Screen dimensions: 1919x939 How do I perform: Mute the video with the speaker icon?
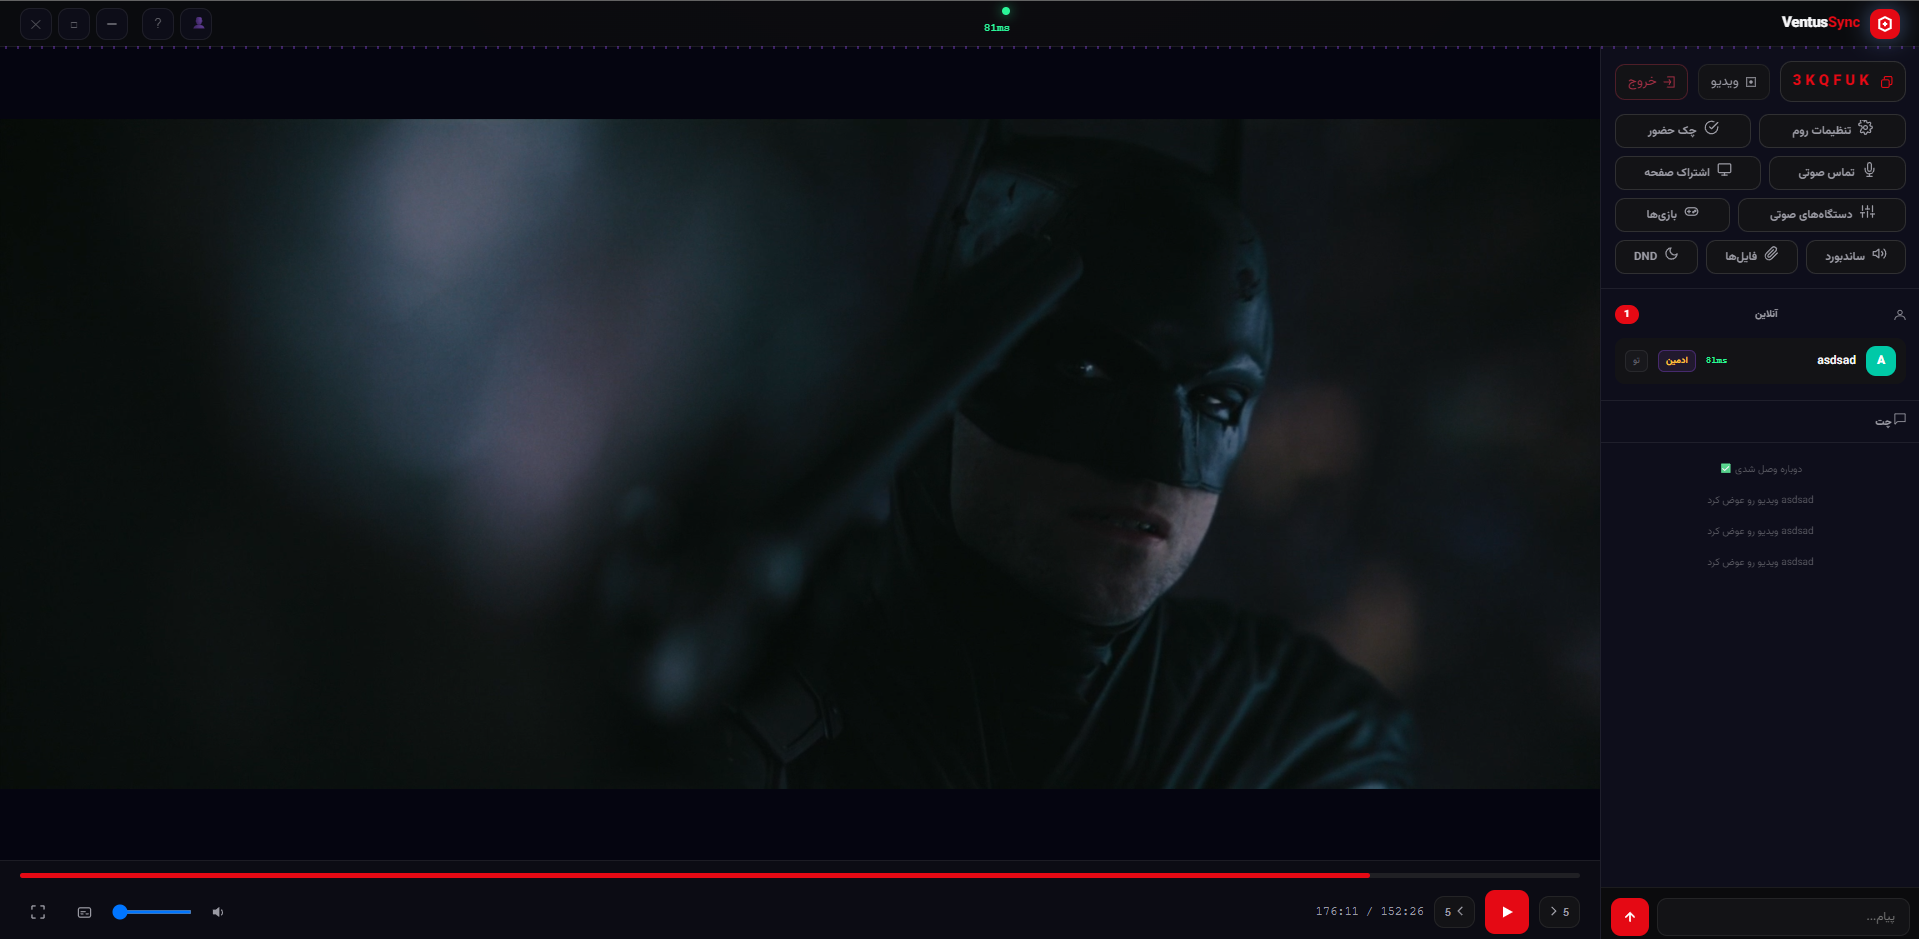pyautogui.click(x=218, y=912)
